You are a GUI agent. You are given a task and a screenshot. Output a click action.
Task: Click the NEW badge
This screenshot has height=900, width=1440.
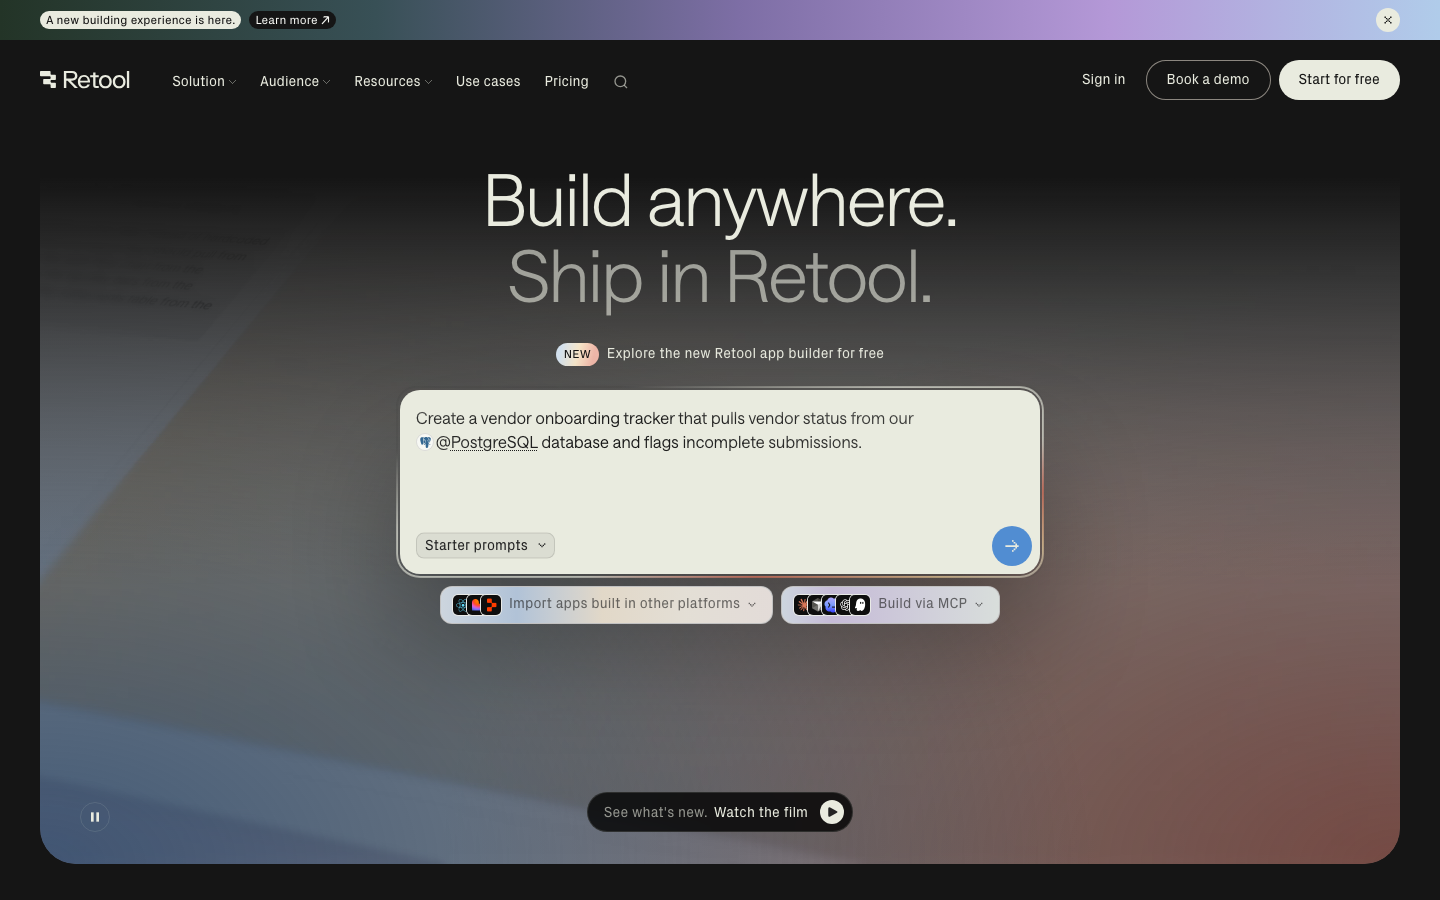[x=577, y=354]
